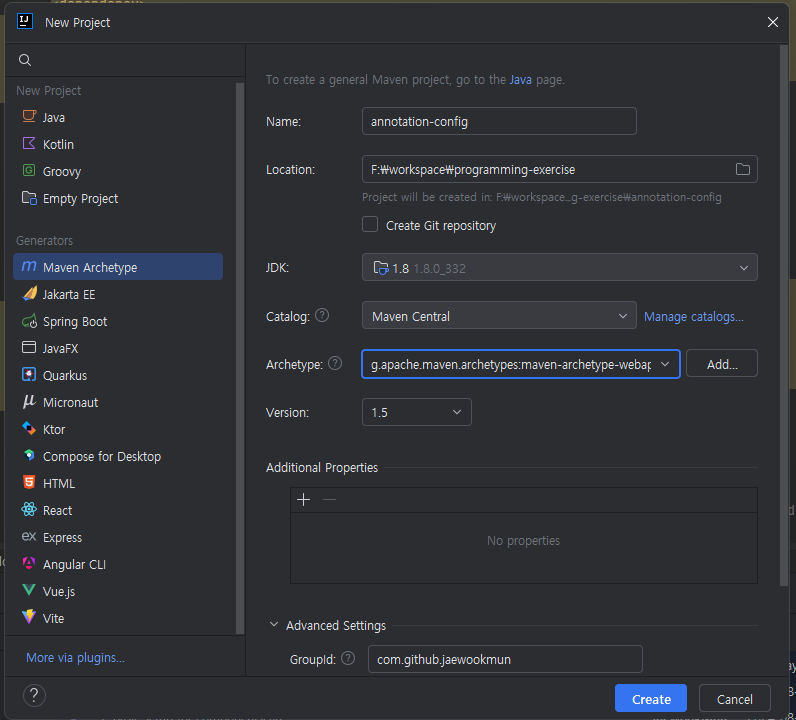
Task: Select the Spring Boot leaf icon
Action: click(29, 321)
